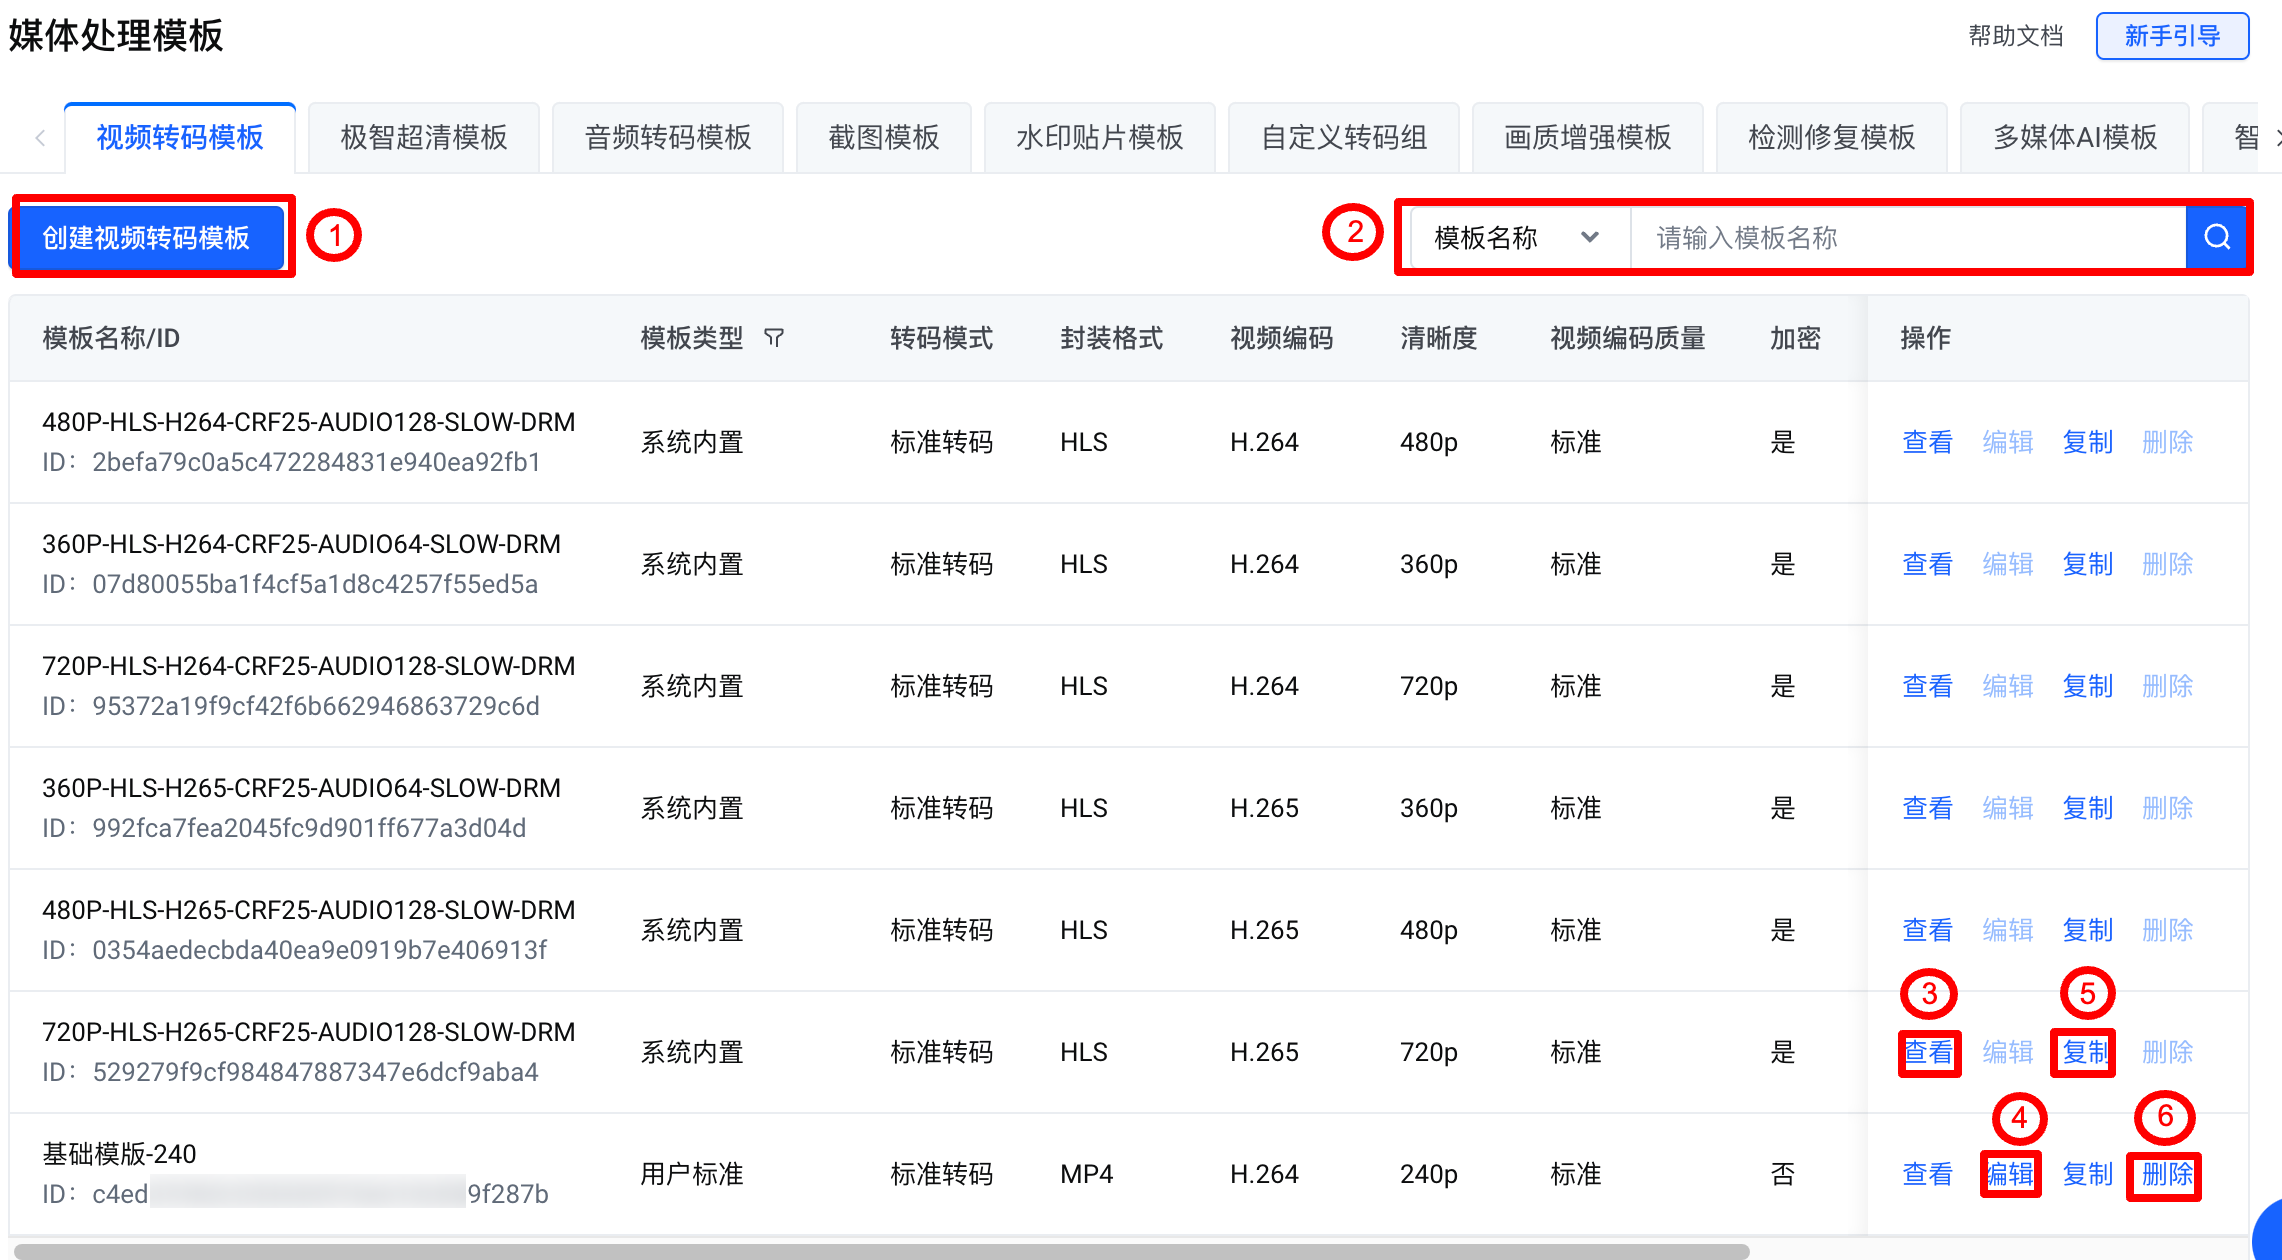The height and width of the screenshot is (1260, 2282).
Task: Select template name 480P-HLS-H264-CRF25-AUDIO128-SLOW-DRM
Action: pos(309,422)
